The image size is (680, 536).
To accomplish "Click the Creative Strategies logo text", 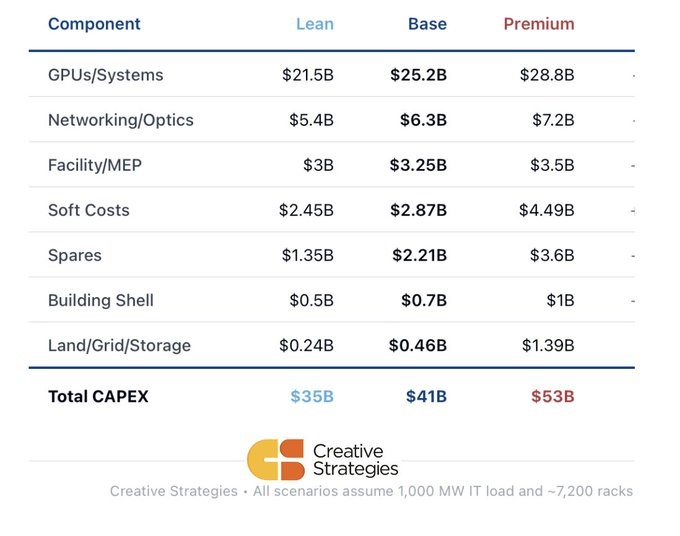I will point(355,460).
